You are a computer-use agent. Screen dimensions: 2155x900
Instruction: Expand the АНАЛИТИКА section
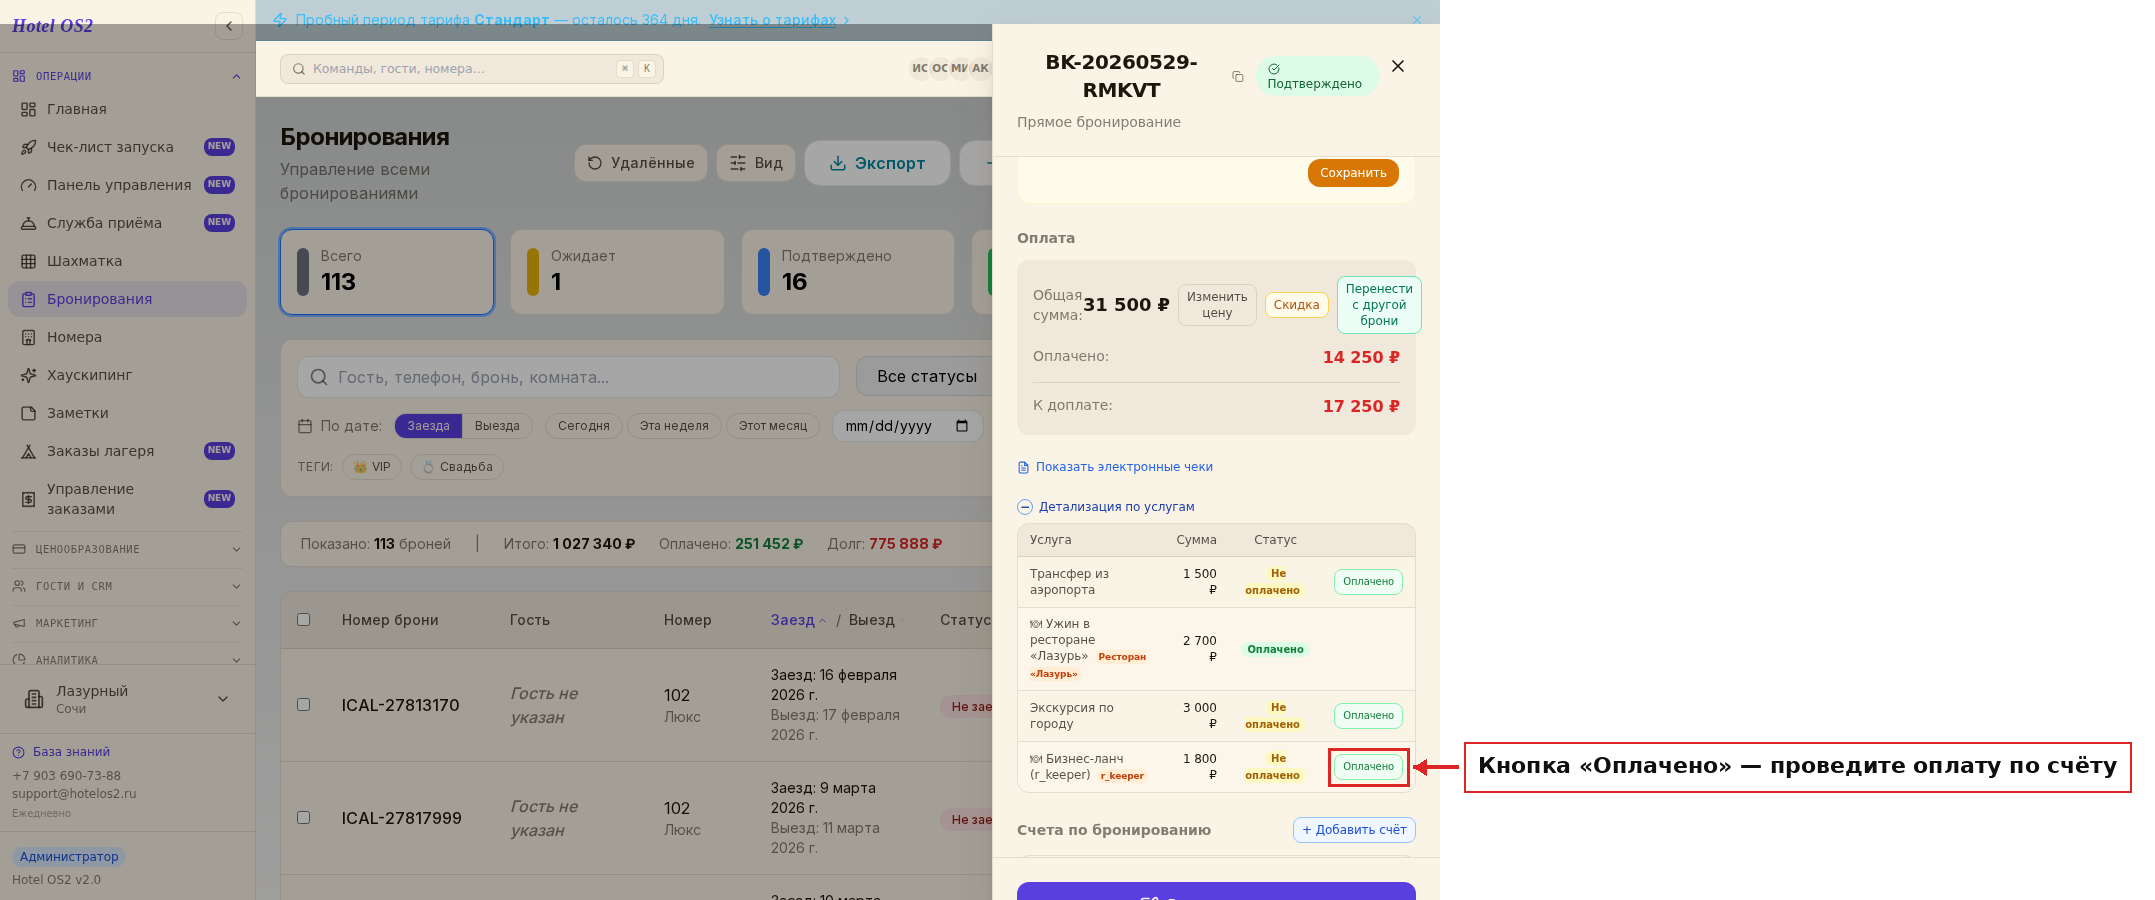(127, 659)
